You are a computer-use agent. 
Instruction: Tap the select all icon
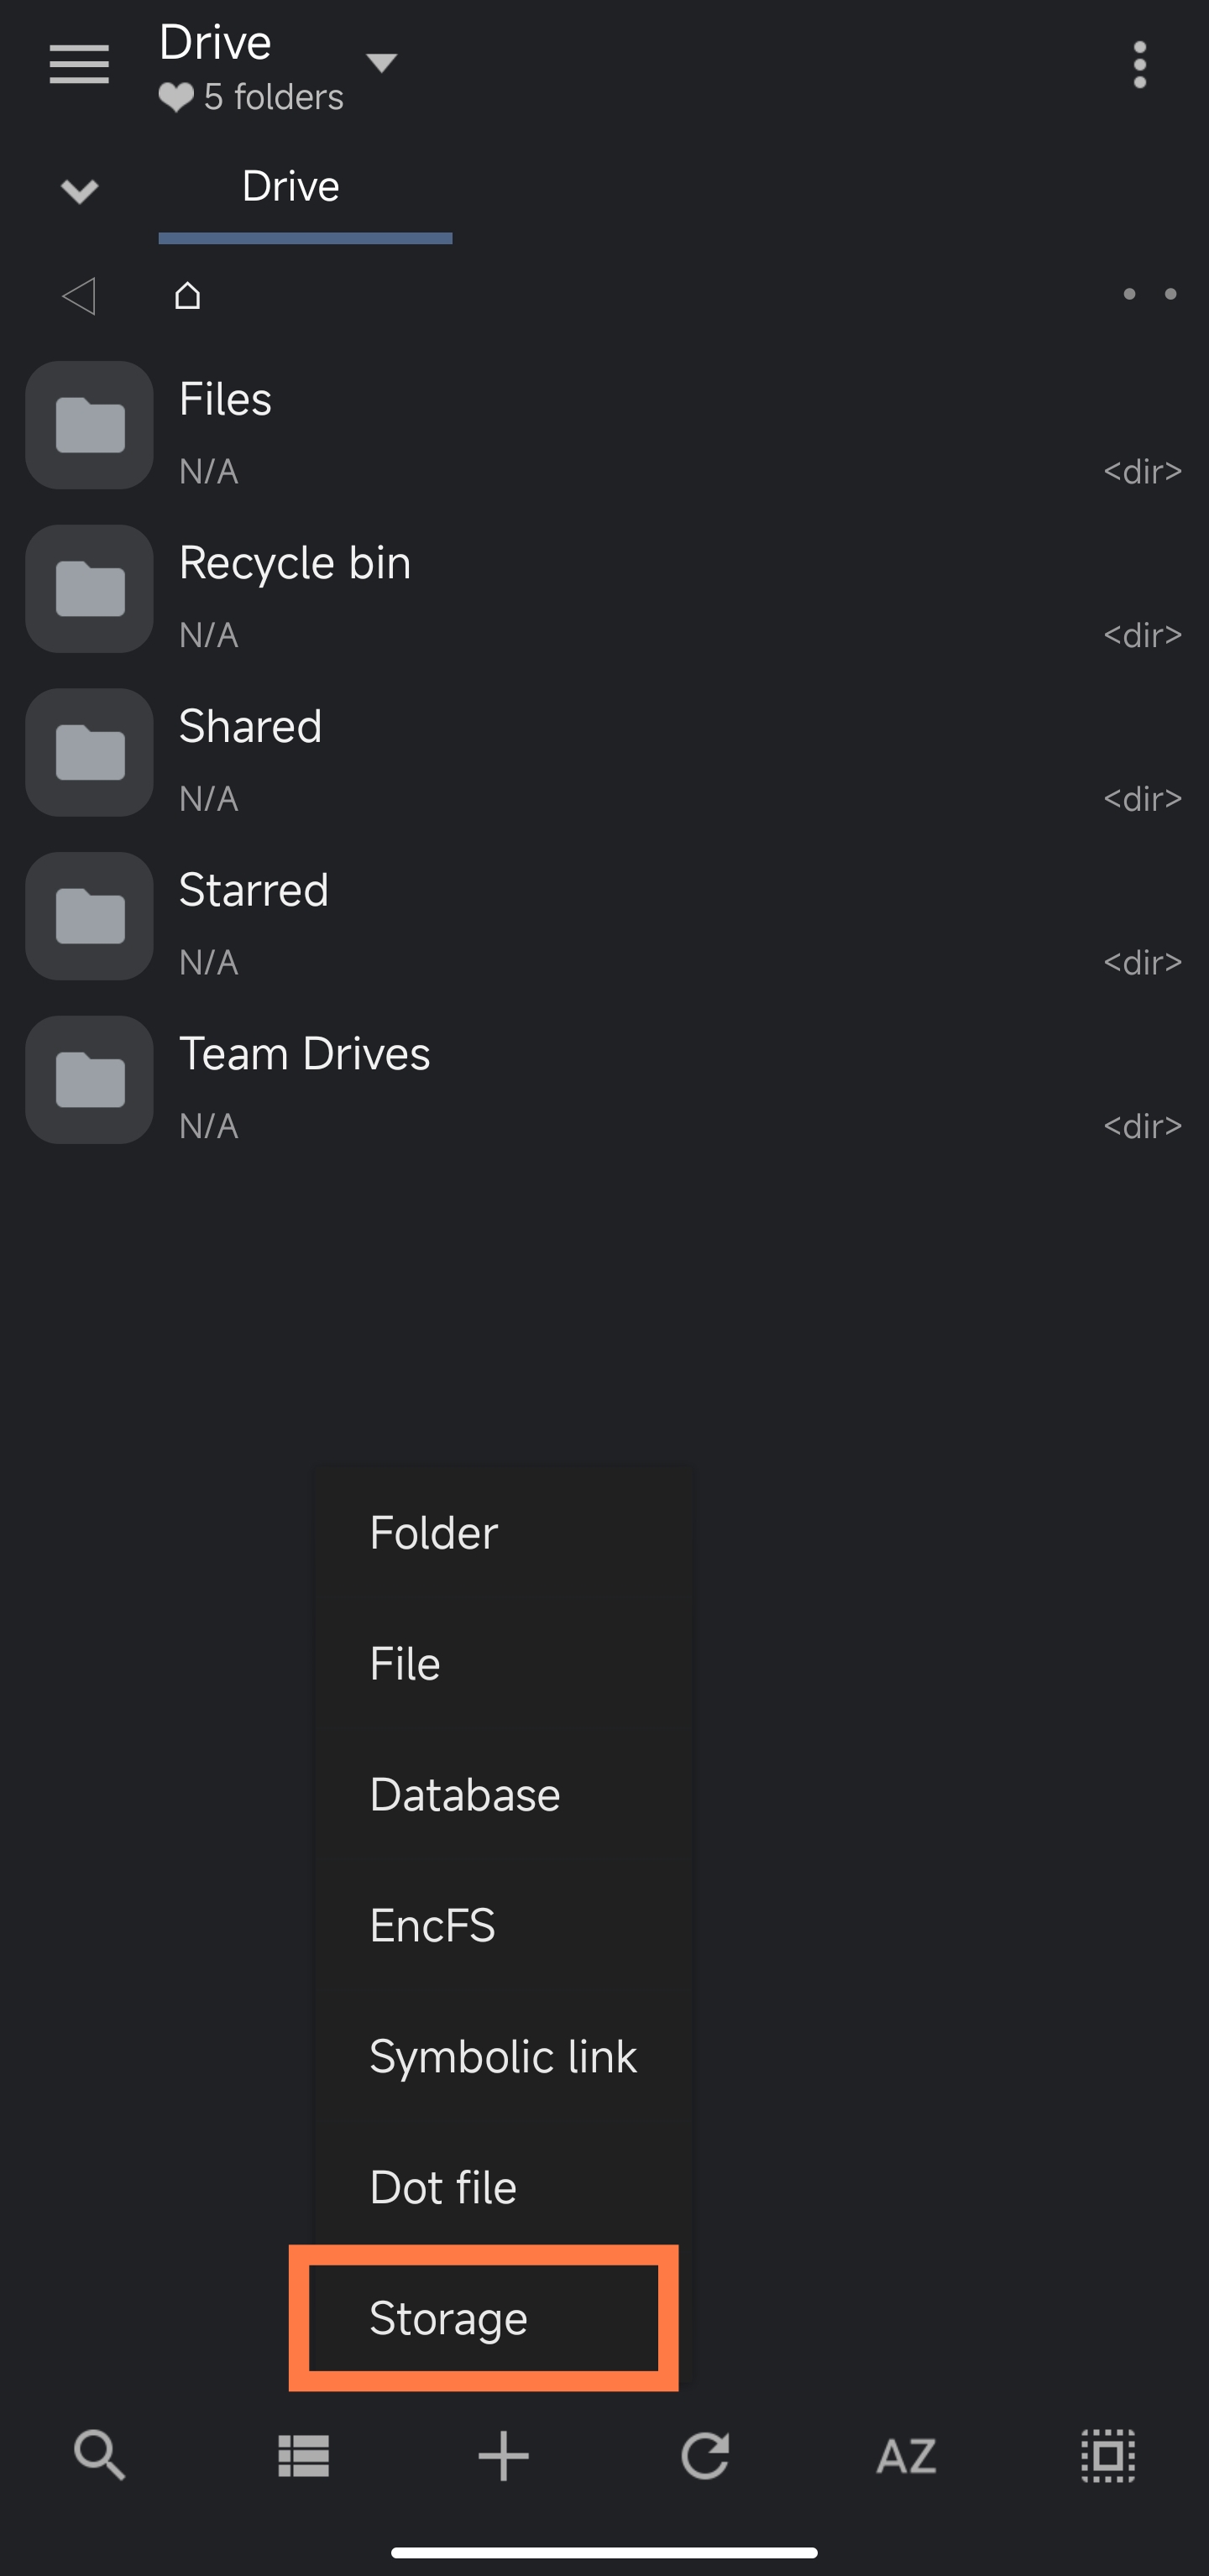coord(1108,2456)
